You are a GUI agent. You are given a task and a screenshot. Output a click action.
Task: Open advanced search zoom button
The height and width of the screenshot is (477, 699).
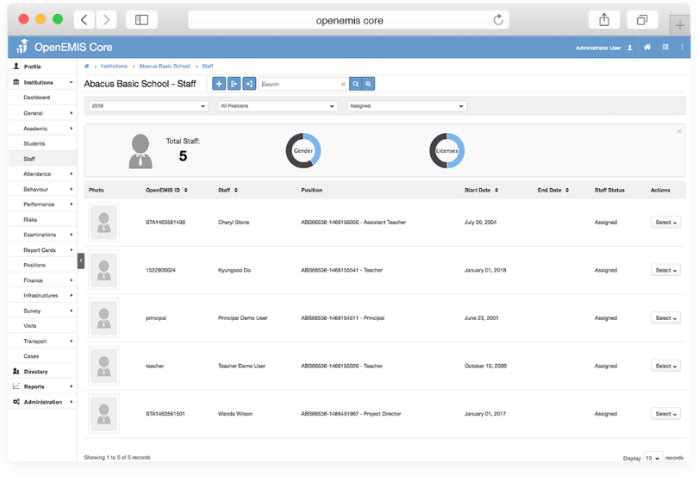[x=368, y=84]
